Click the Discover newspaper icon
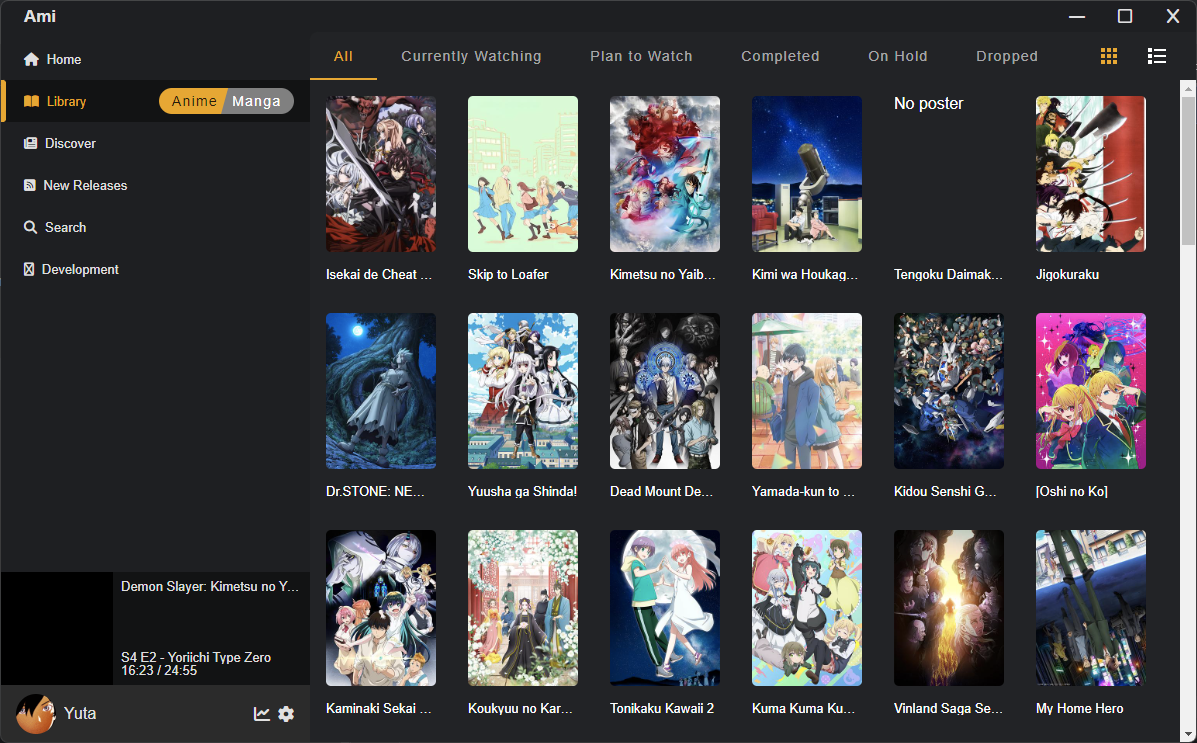The image size is (1197, 743). (31, 144)
